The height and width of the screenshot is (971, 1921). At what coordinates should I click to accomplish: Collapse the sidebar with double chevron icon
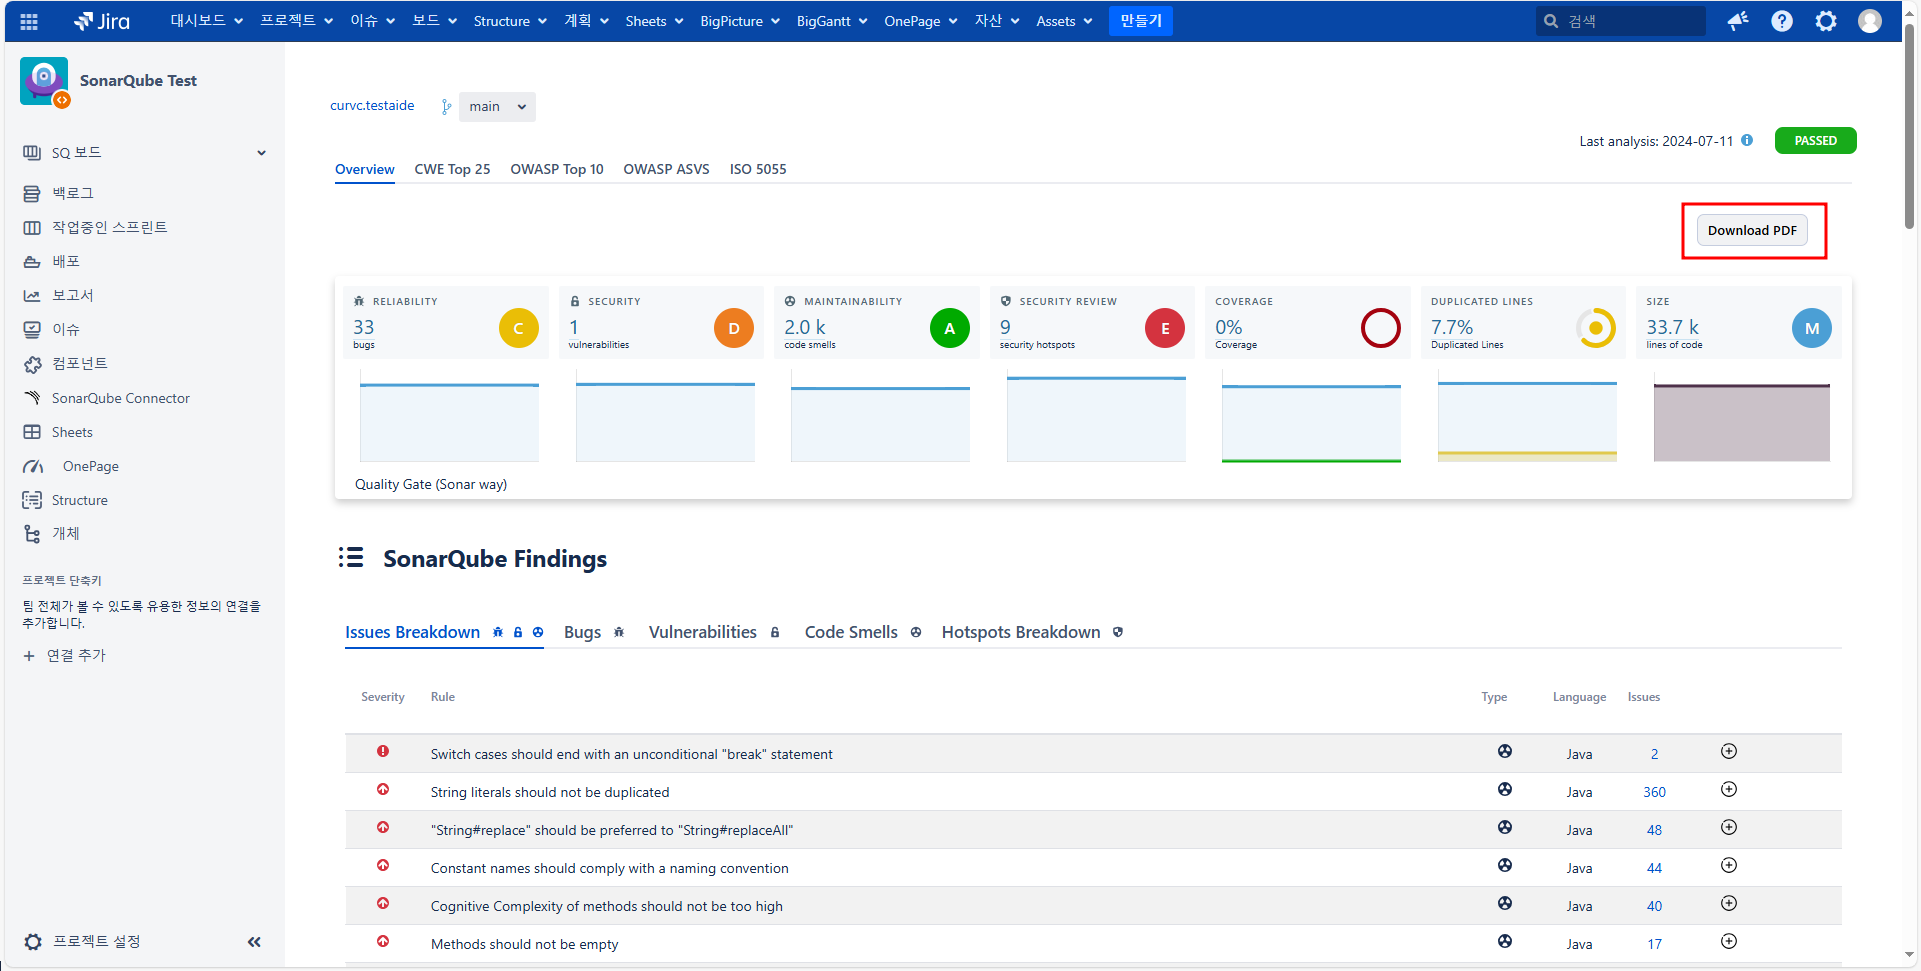254,941
